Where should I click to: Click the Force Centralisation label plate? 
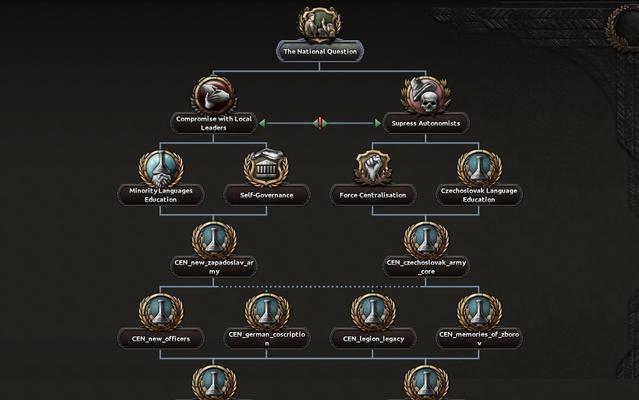(372, 195)
